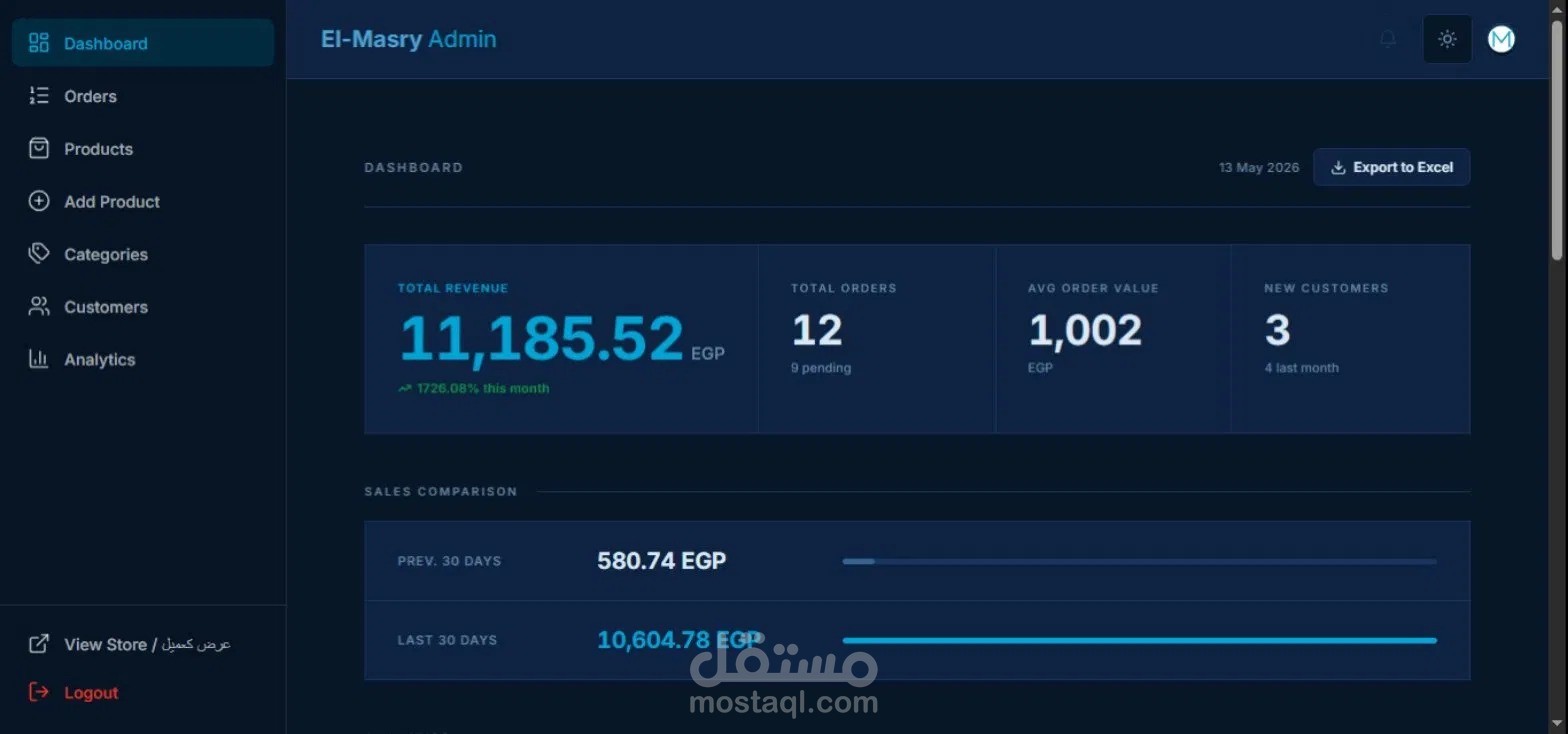
Task: Go to the Orders page
Action: [x=143, y=96]
